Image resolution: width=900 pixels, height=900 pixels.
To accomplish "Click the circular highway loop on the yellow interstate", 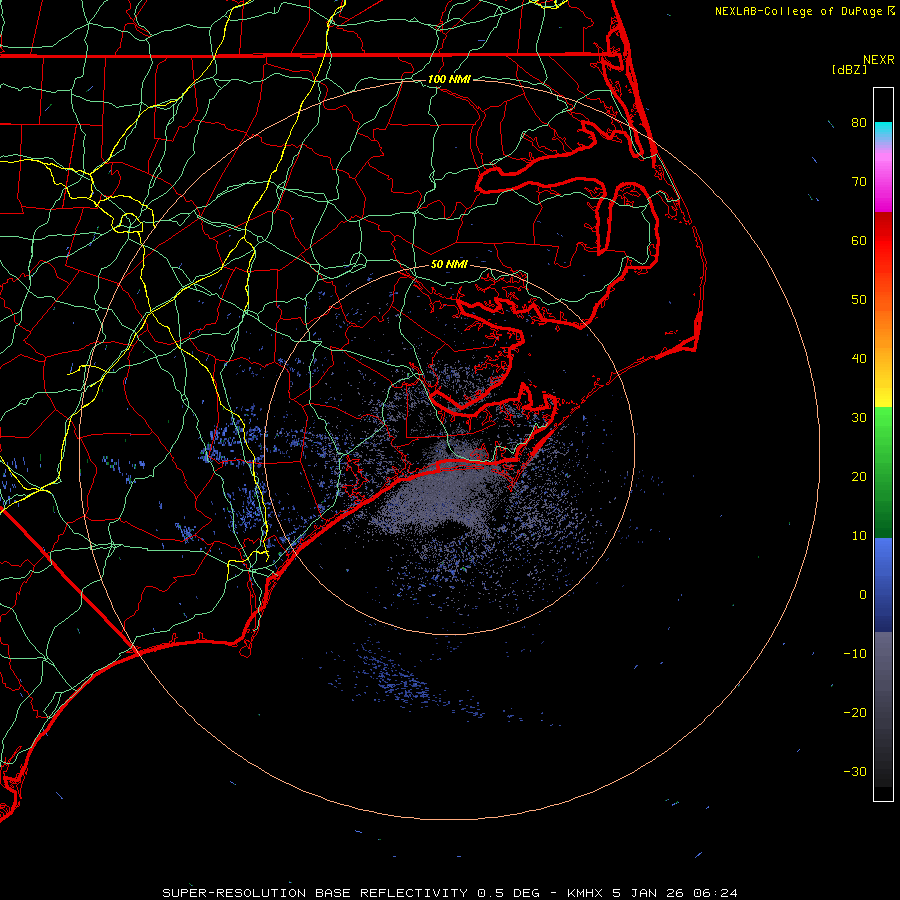I will pyautogui.click(x=129, y=222).
